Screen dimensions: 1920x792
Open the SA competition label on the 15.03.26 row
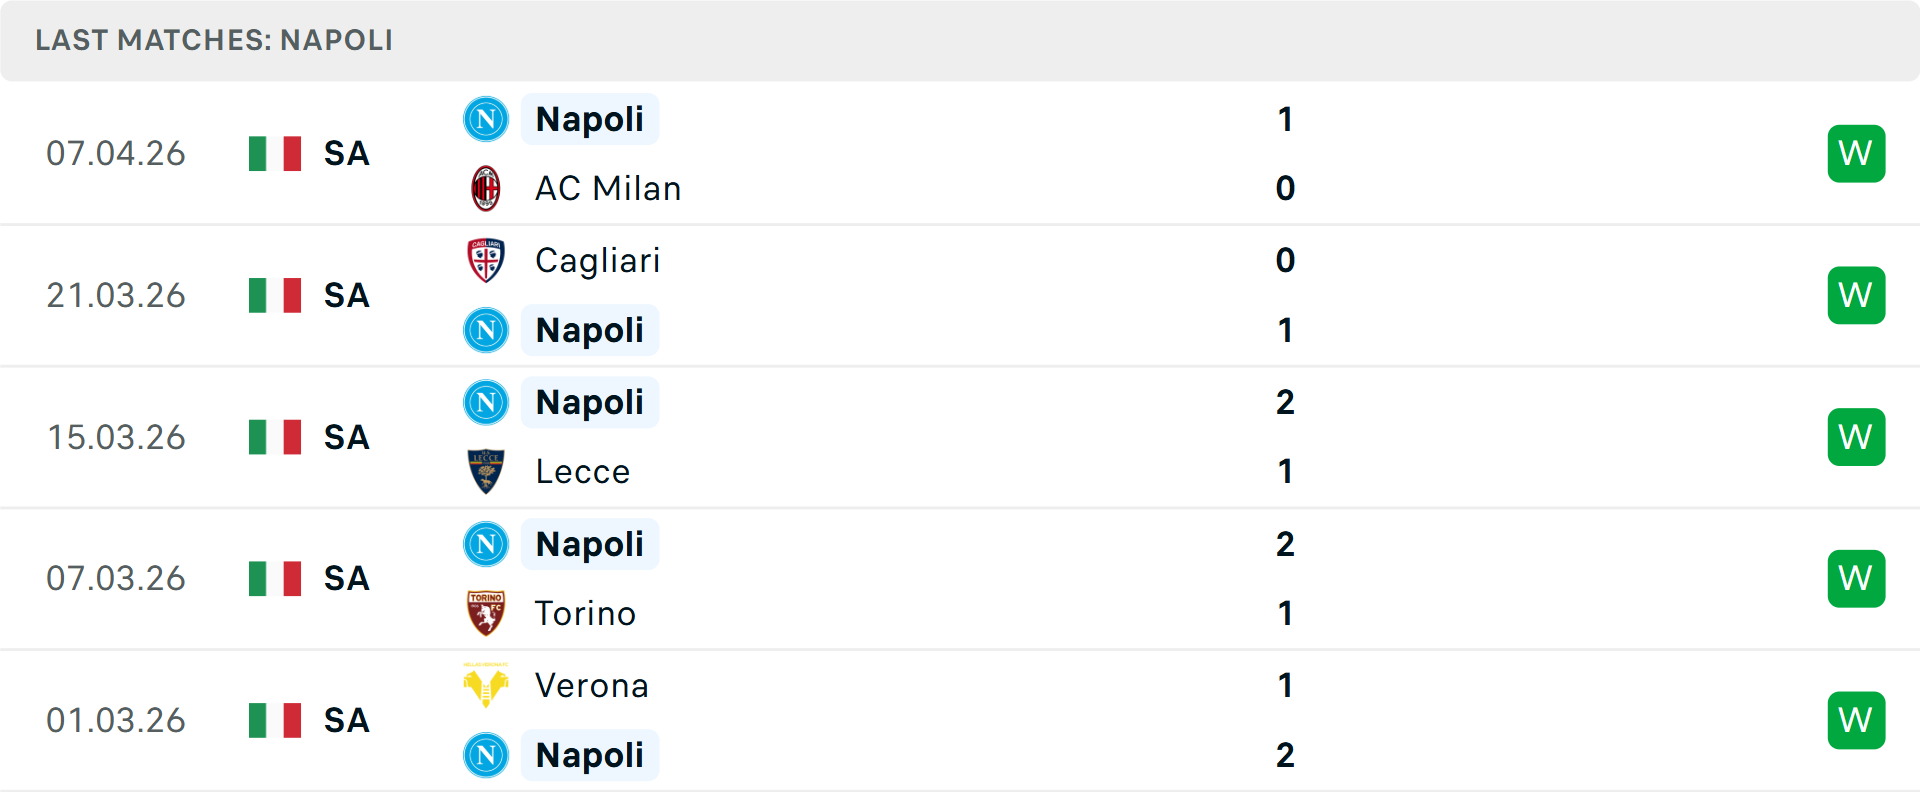pos(346,437)
